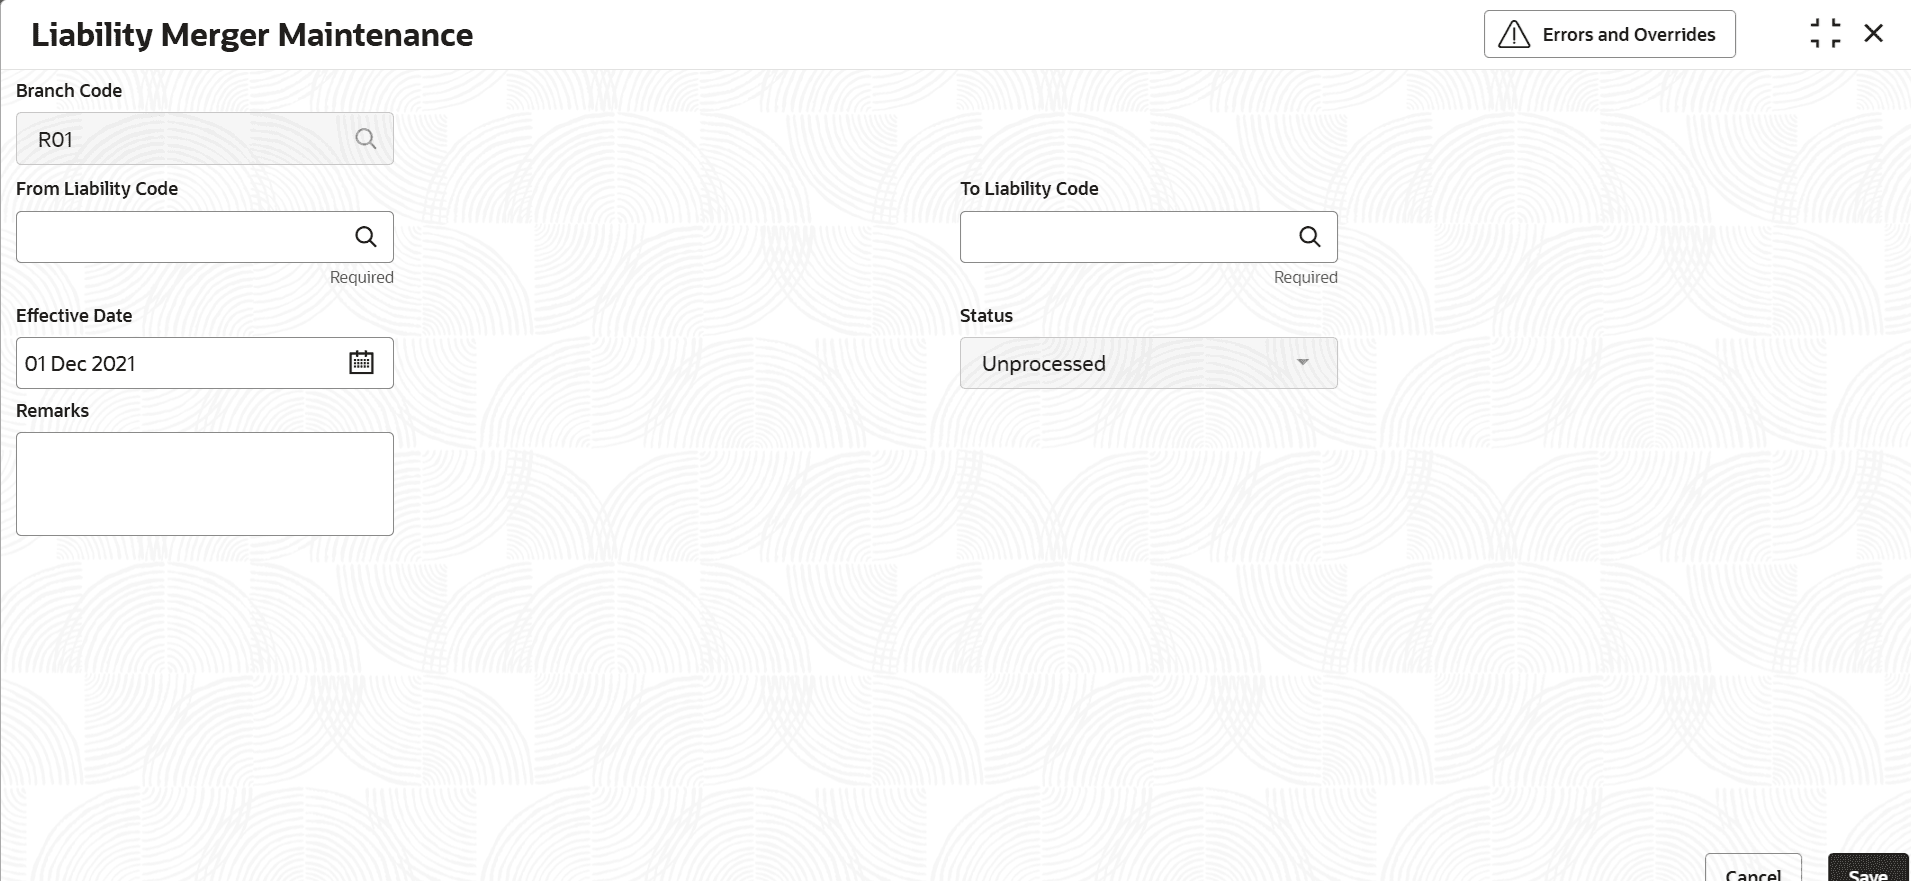Open the Effective Date calendar picker

click(x=362, y=363)
